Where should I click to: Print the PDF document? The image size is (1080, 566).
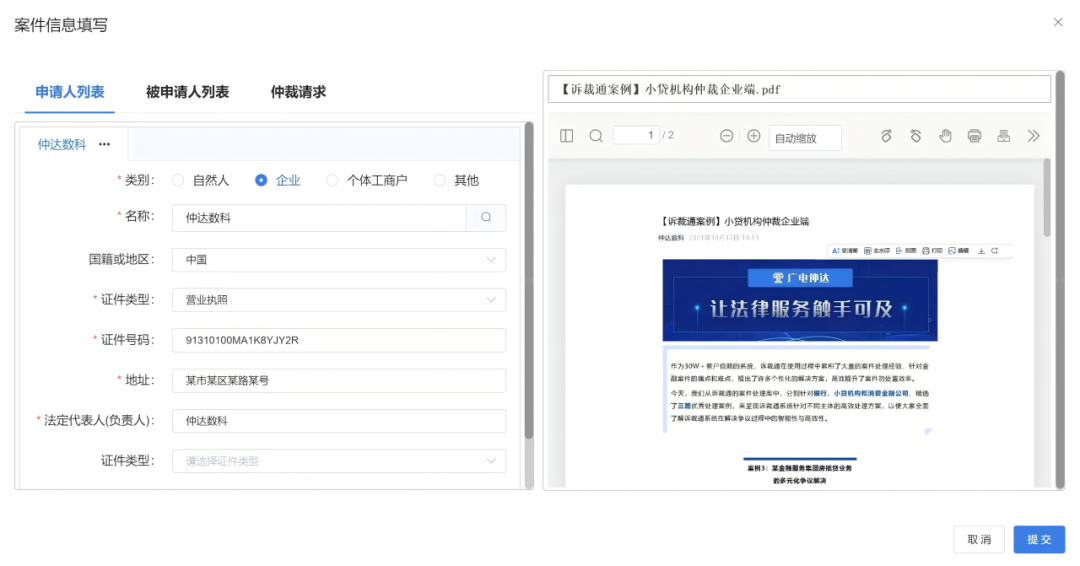(x=974, y=136)
